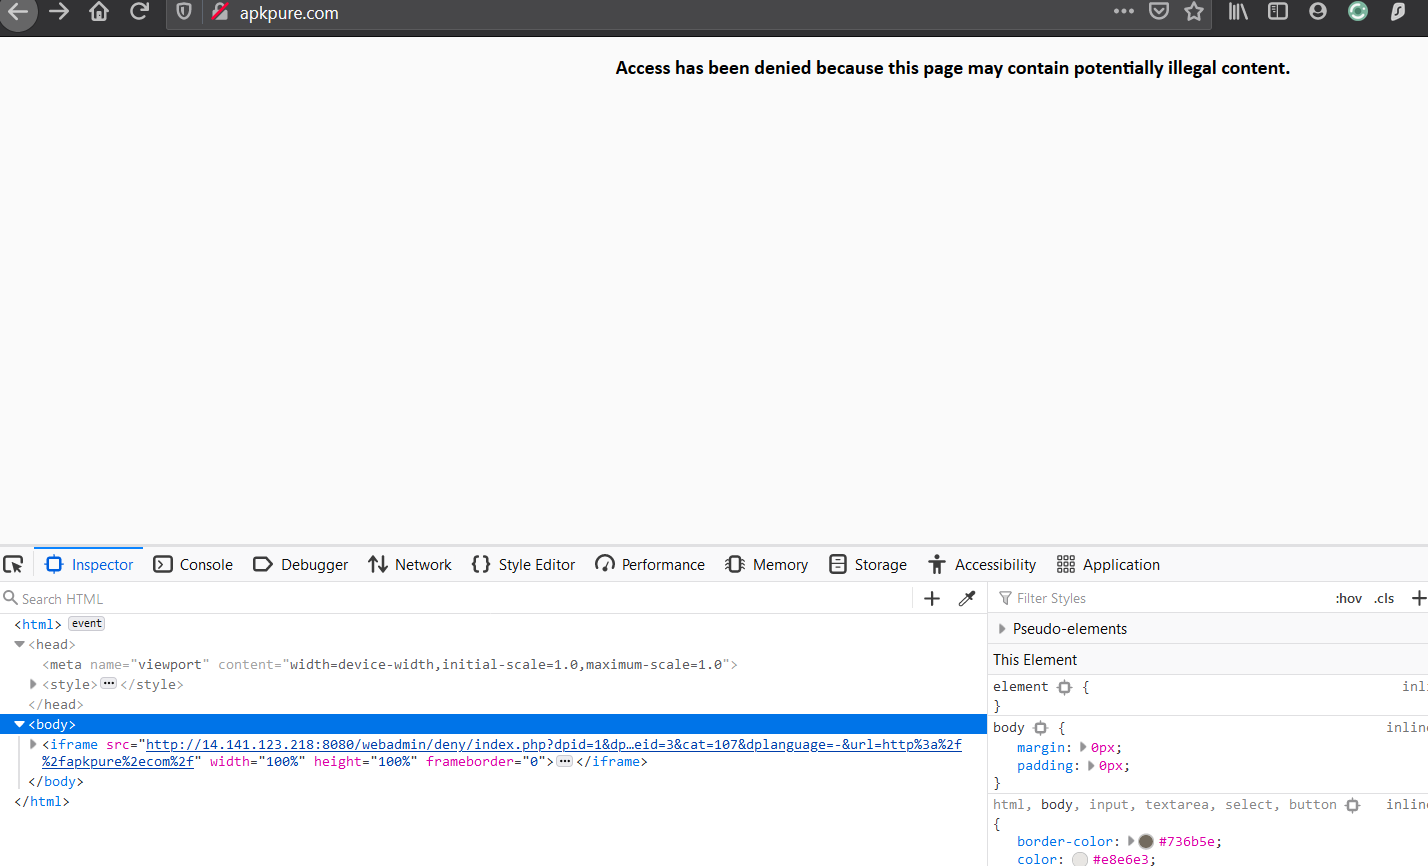Expand the iframe node
Screen dimensions: 1428x866
click(x=33, y=745)
